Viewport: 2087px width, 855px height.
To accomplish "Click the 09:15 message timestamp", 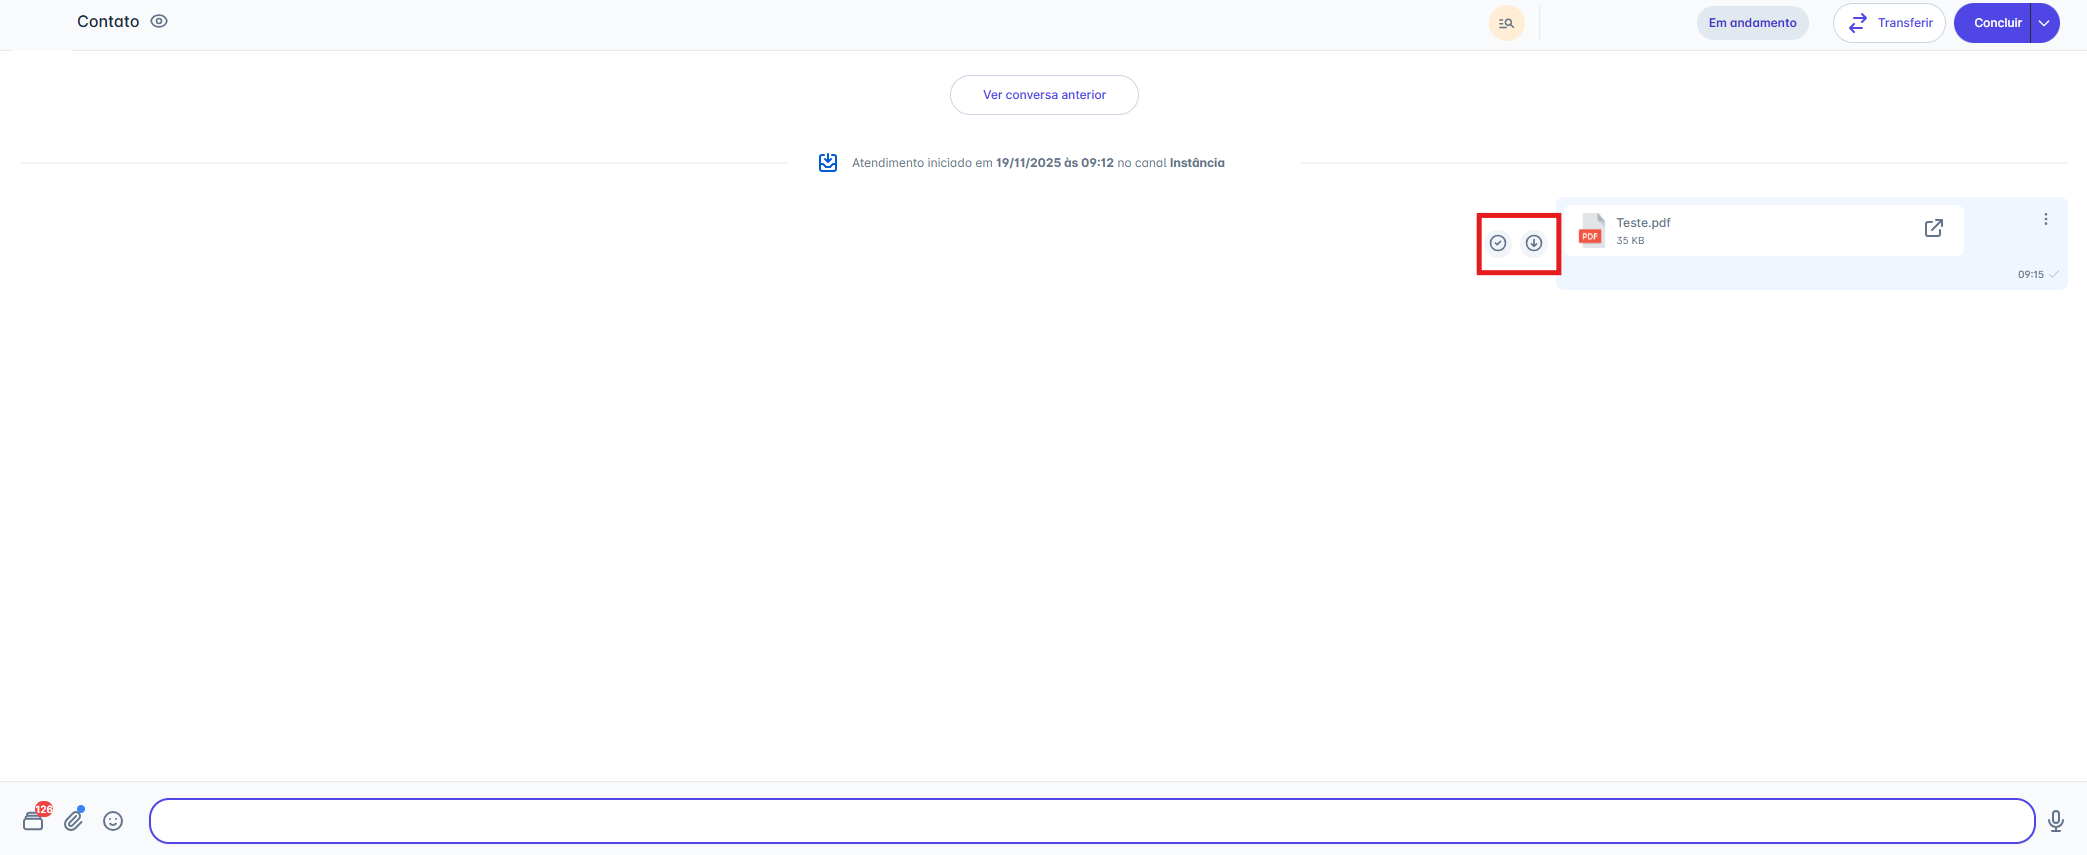I will pyautogui.click(x=2030, y=275).
